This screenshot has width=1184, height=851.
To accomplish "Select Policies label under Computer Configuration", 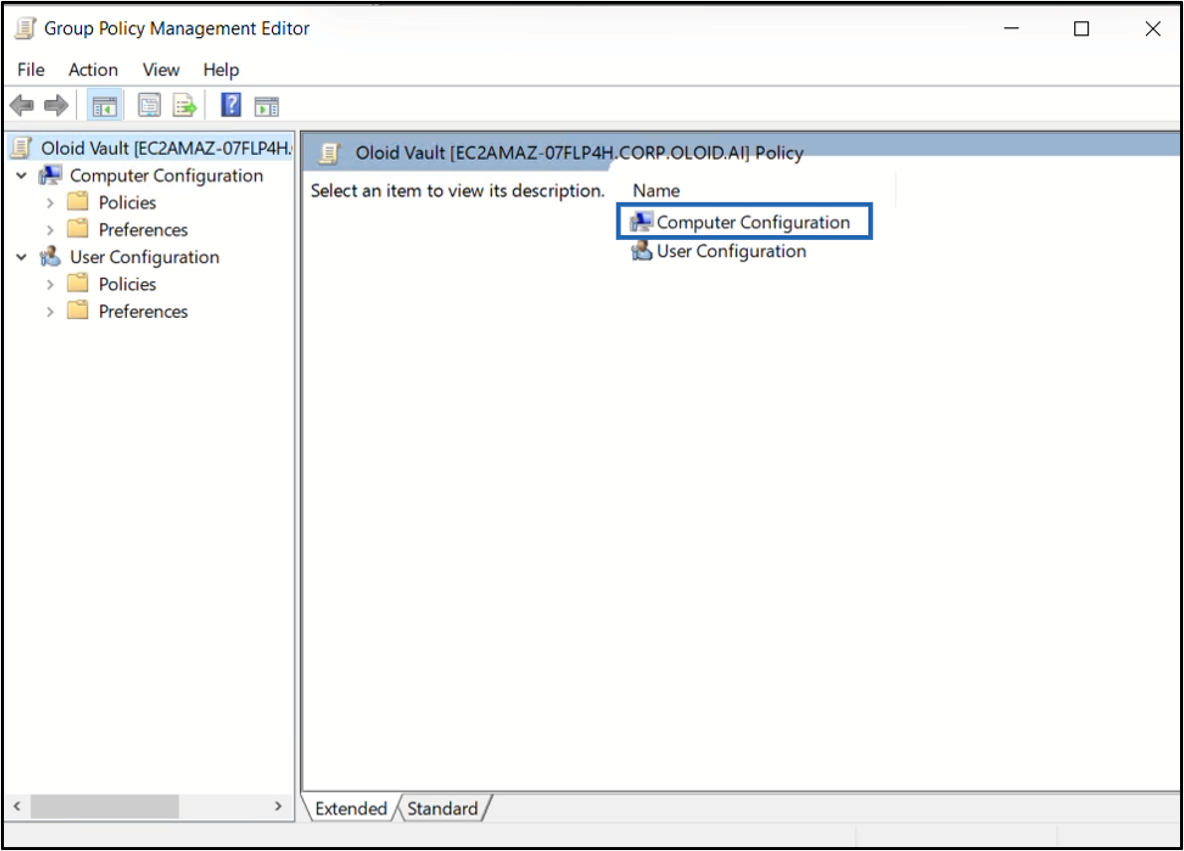I will click(128, 202).
